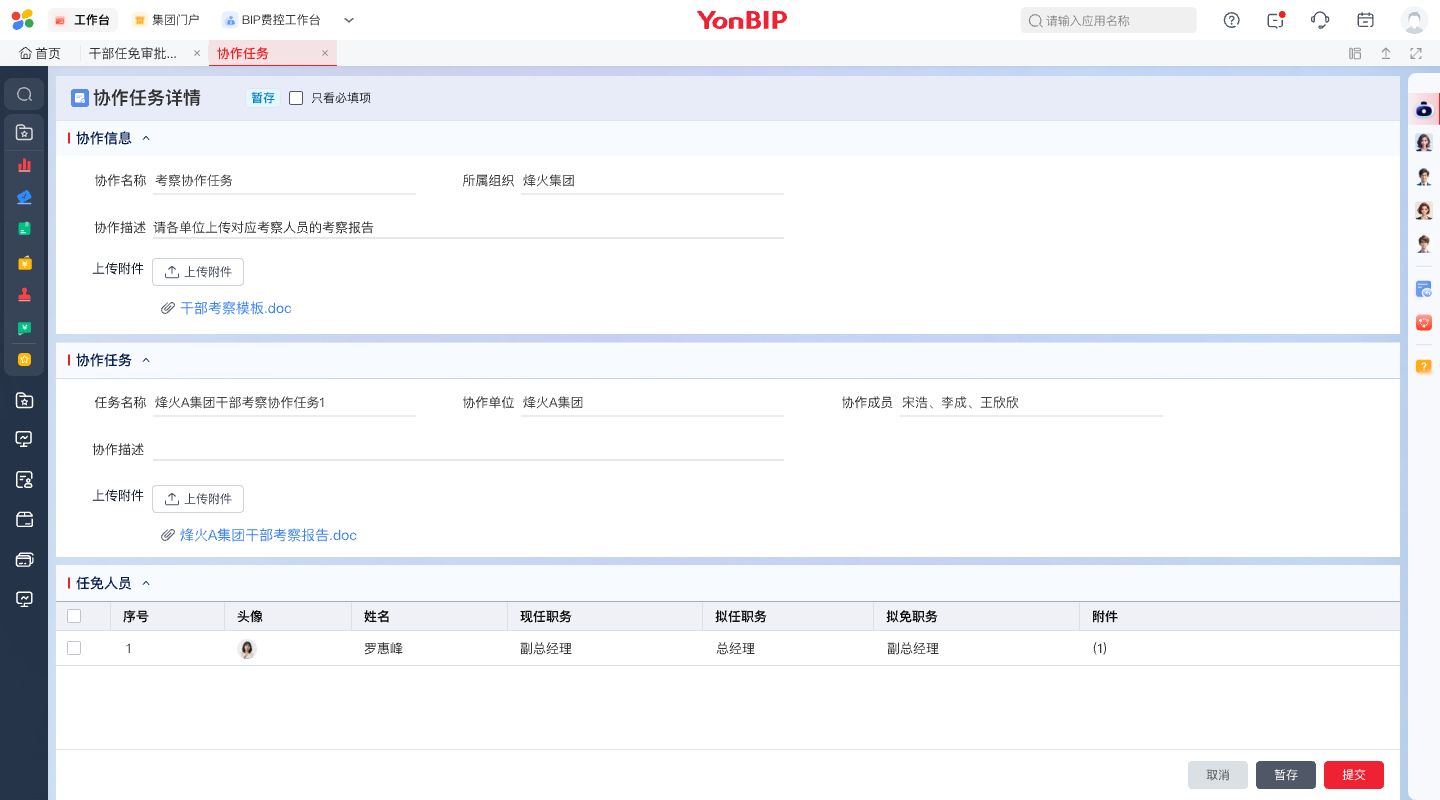This screenshot has height=800, width=1440.
Task: Collapse the 任免人员 section
Action: coord(146,583)
